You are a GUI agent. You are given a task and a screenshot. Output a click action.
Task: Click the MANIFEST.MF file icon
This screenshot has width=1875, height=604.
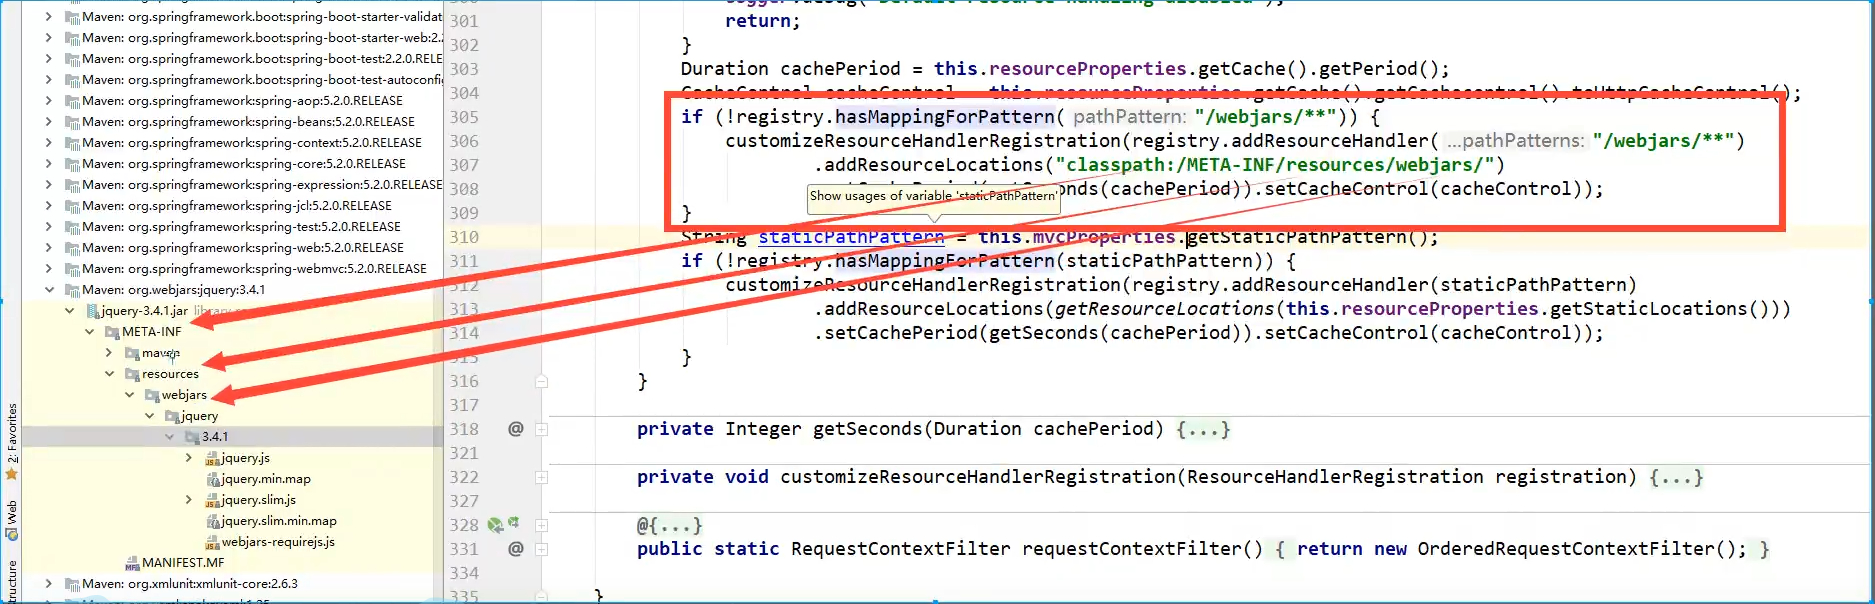(x=132, y=563)
